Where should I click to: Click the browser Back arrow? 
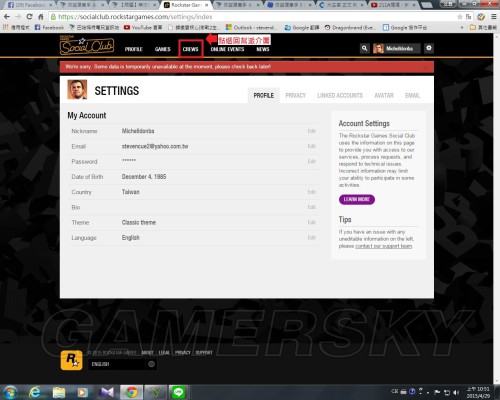click(7, 16)
